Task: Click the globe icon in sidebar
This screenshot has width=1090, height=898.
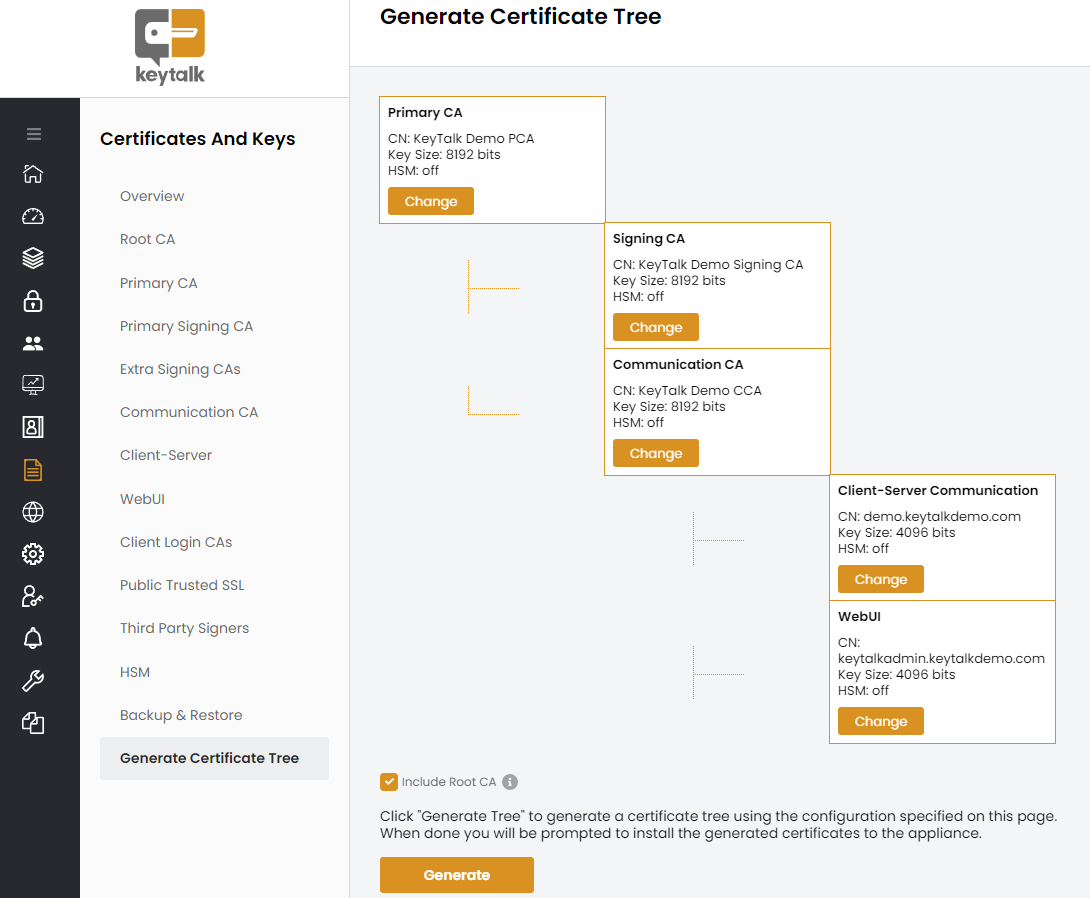Action: pyautogui.click(x=33, y=513)
